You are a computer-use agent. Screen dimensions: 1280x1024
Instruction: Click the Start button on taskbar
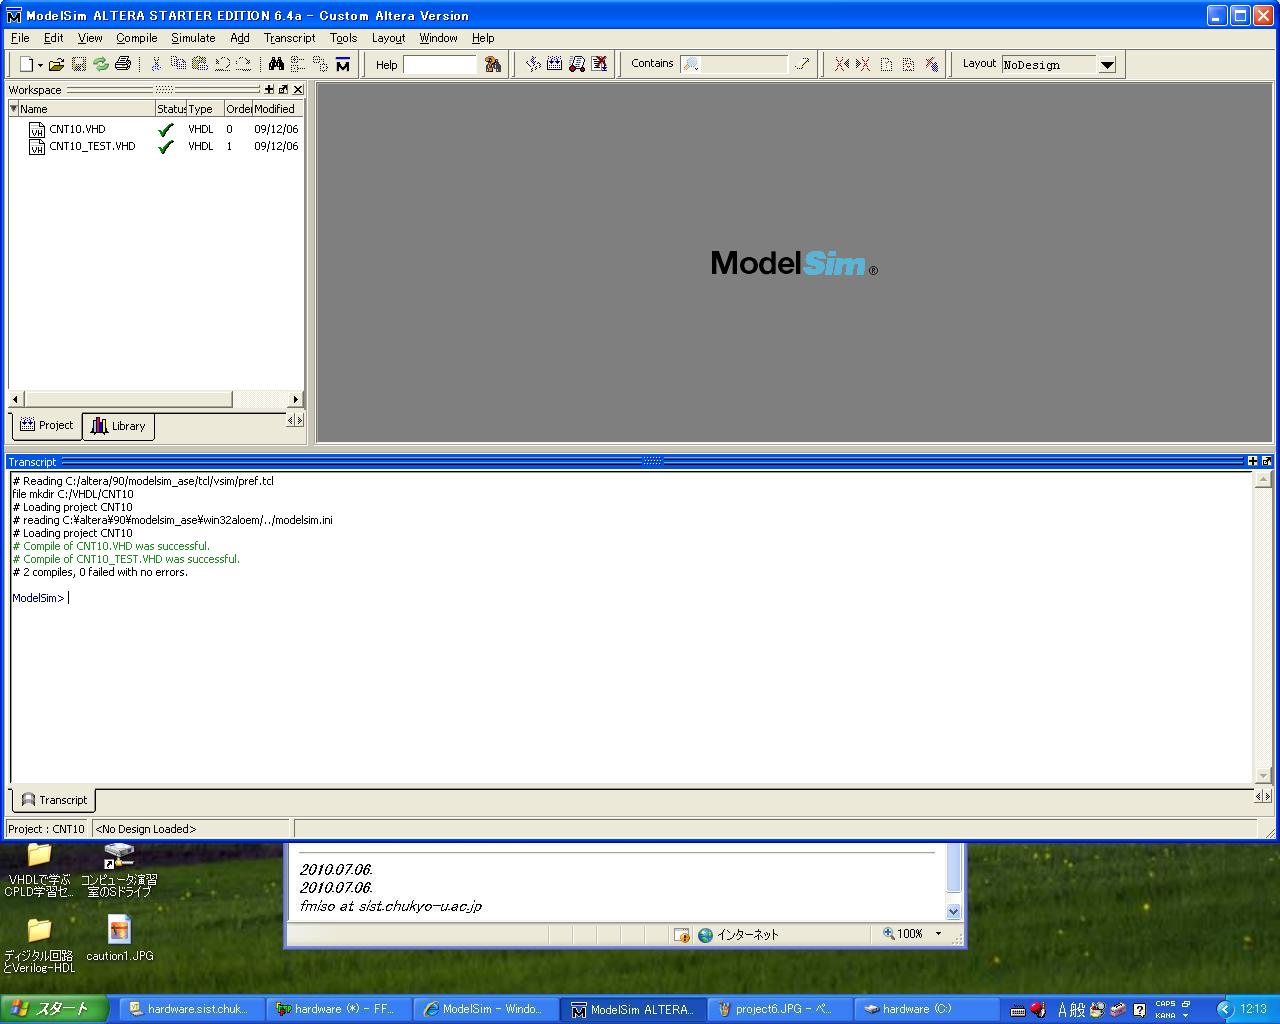coord(54,1009)
